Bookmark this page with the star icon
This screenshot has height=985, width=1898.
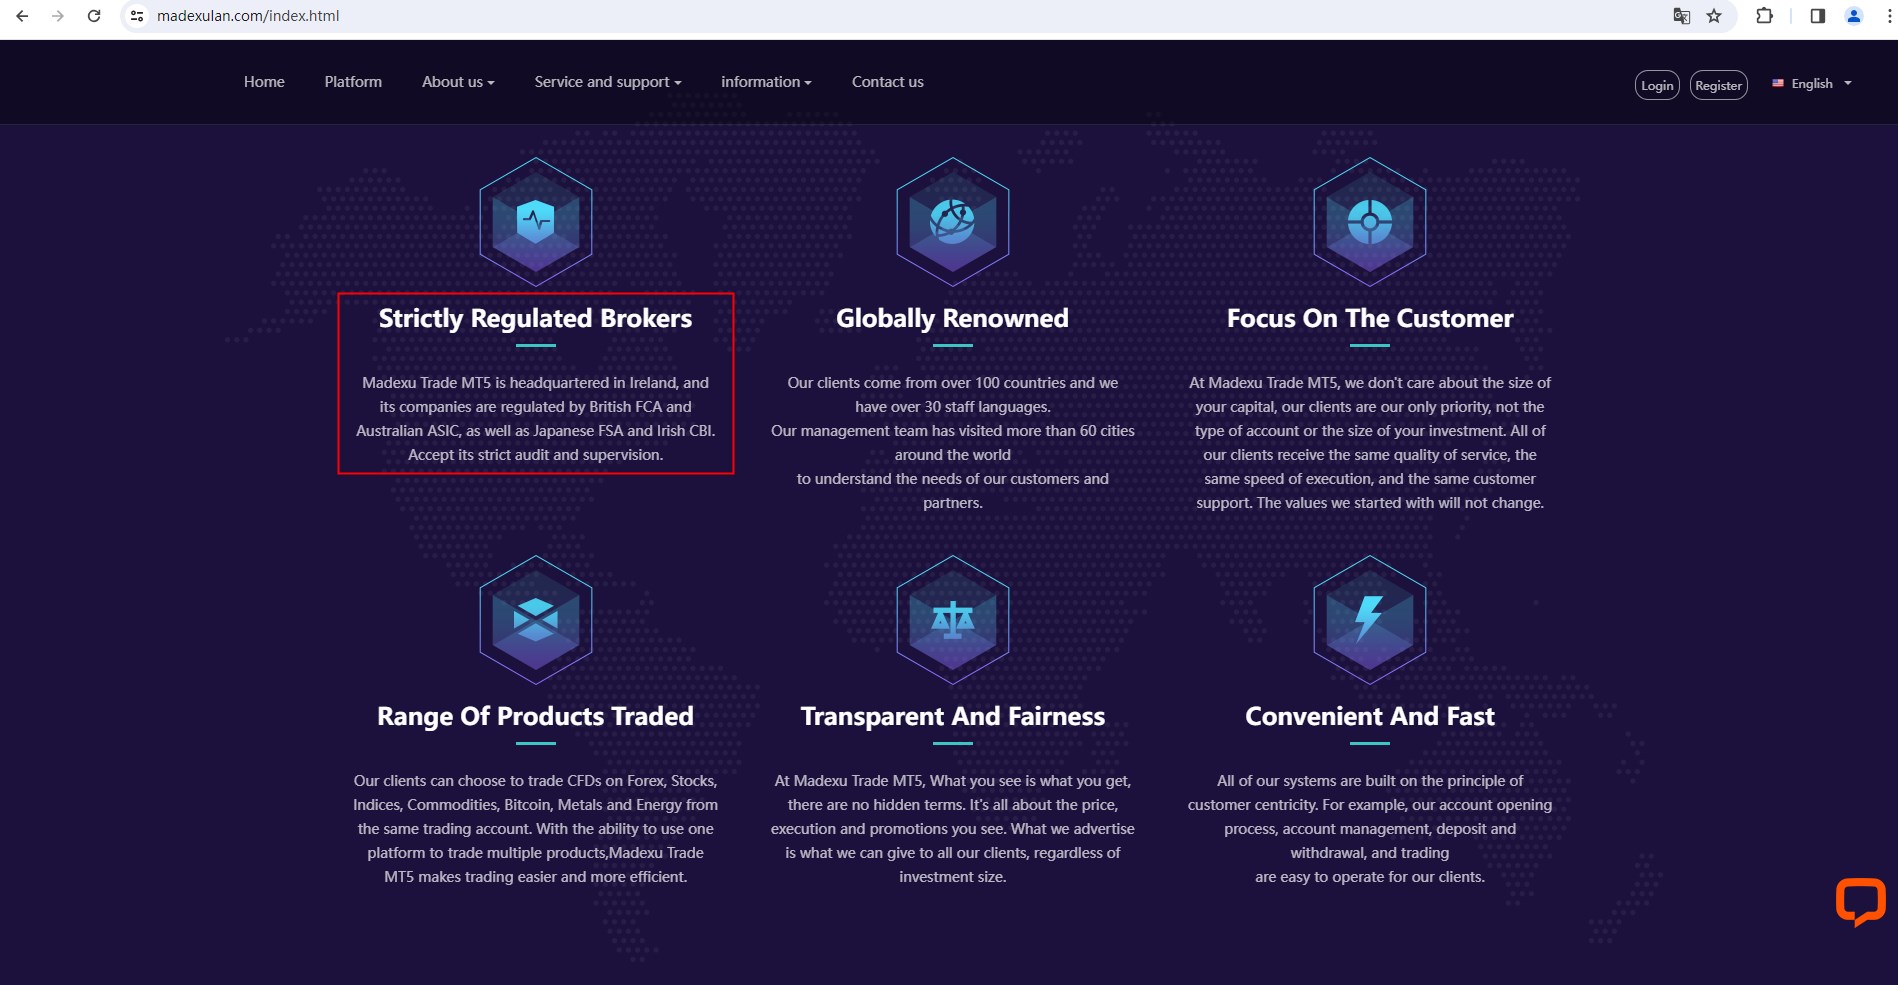pyautogui.click(x=1714, y=16)
